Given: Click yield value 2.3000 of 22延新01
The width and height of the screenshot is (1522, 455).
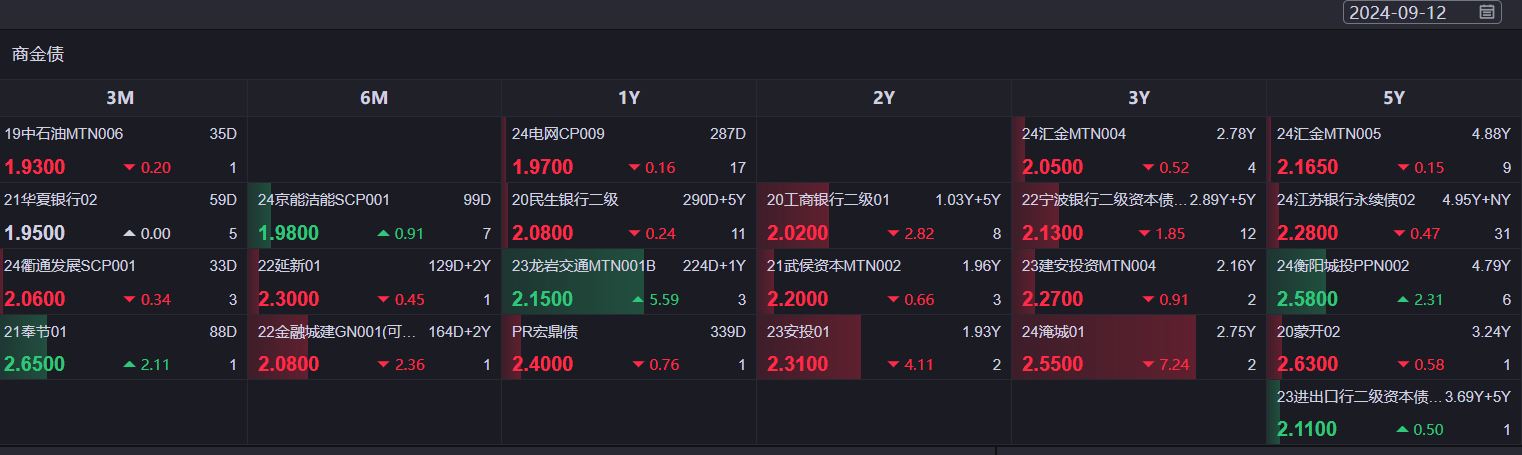Looking at the screenshot, I should [x=289, y=299].
